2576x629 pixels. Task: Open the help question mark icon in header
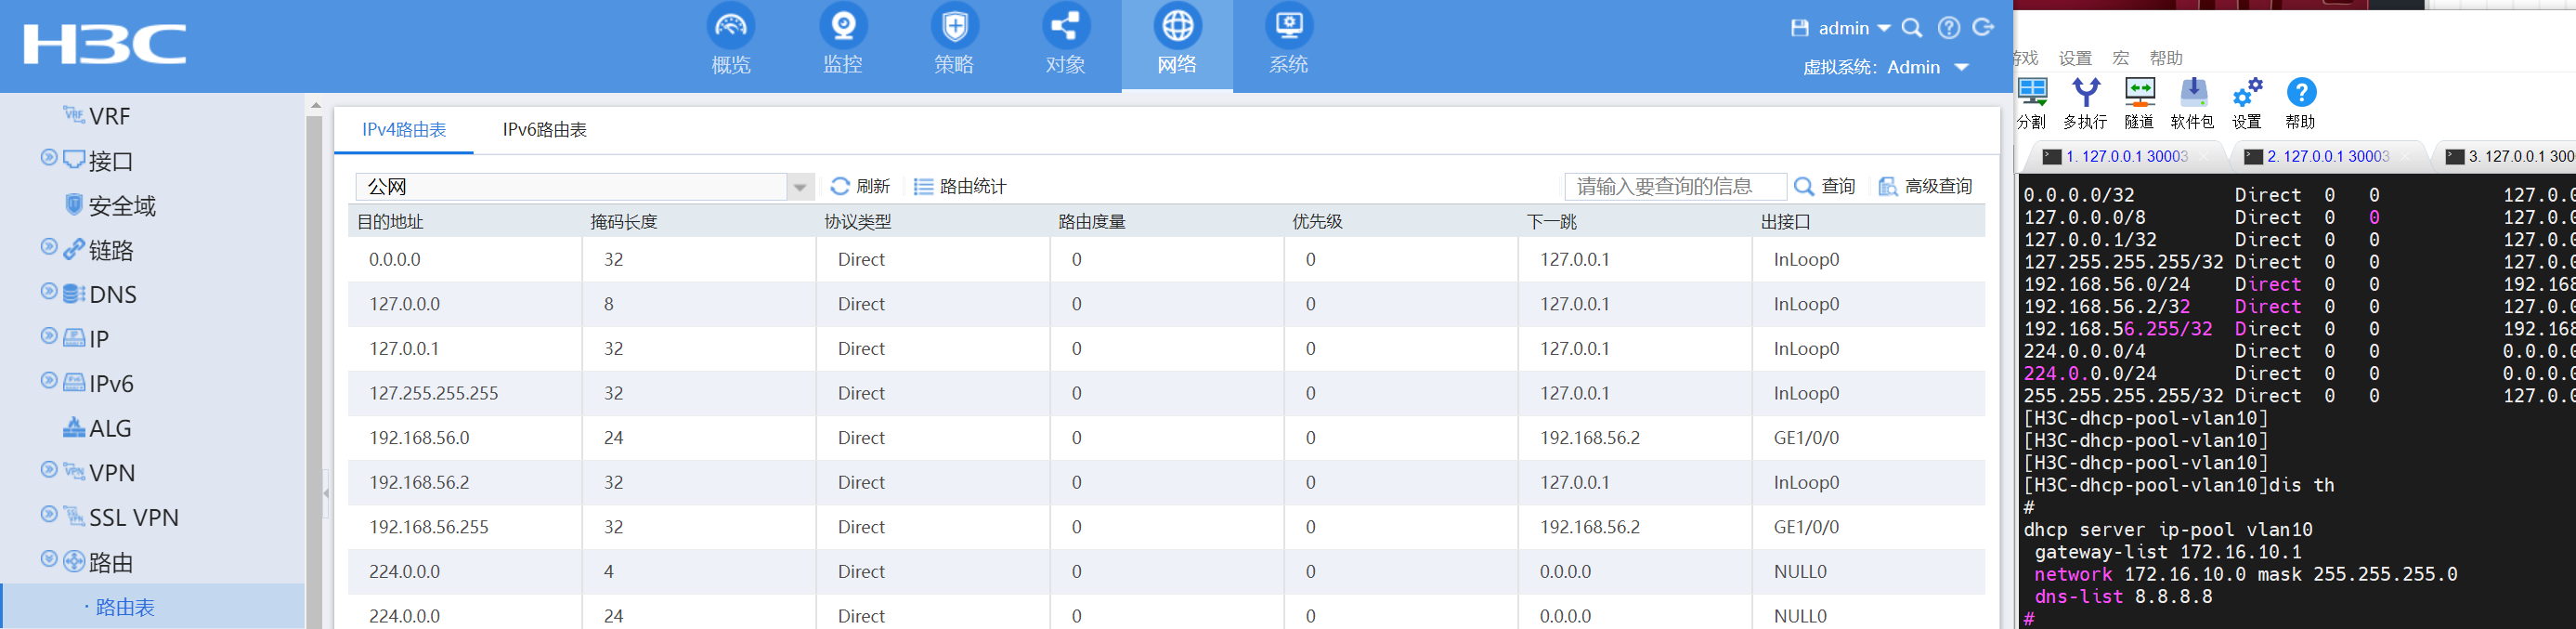(x=1948, y=28)
